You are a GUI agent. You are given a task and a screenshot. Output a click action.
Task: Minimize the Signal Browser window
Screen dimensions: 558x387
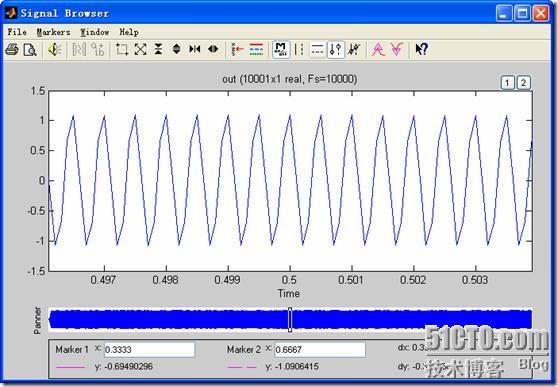tap(504, 14)
